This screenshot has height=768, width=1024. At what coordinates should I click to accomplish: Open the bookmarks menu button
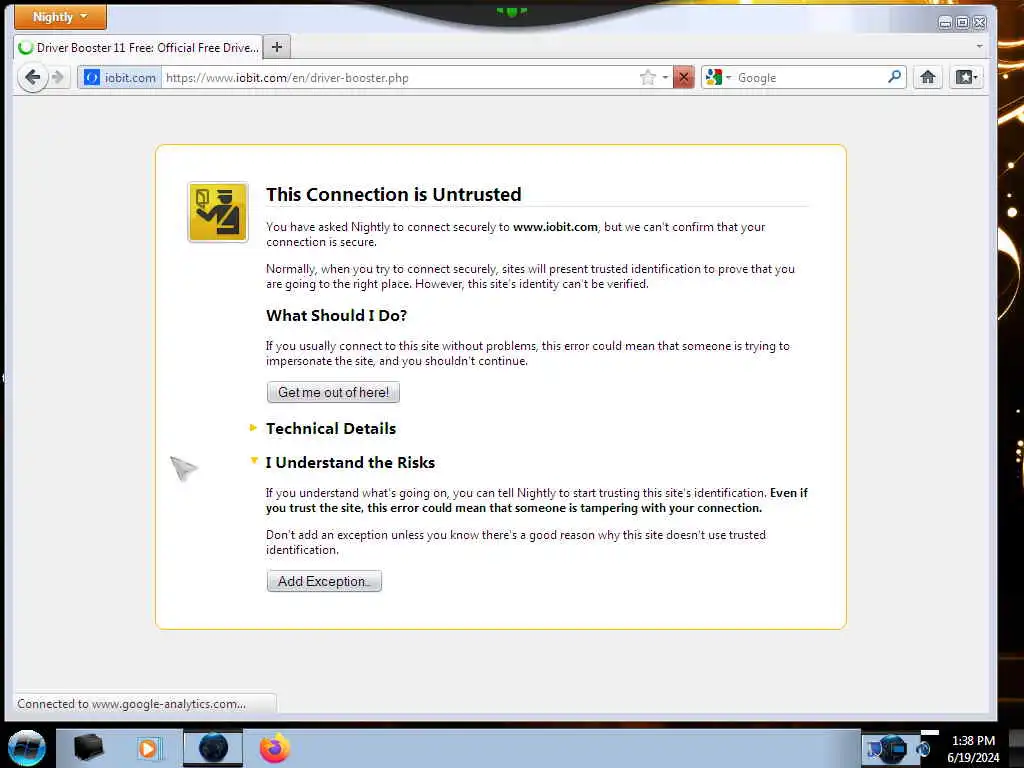coord(966,78)
